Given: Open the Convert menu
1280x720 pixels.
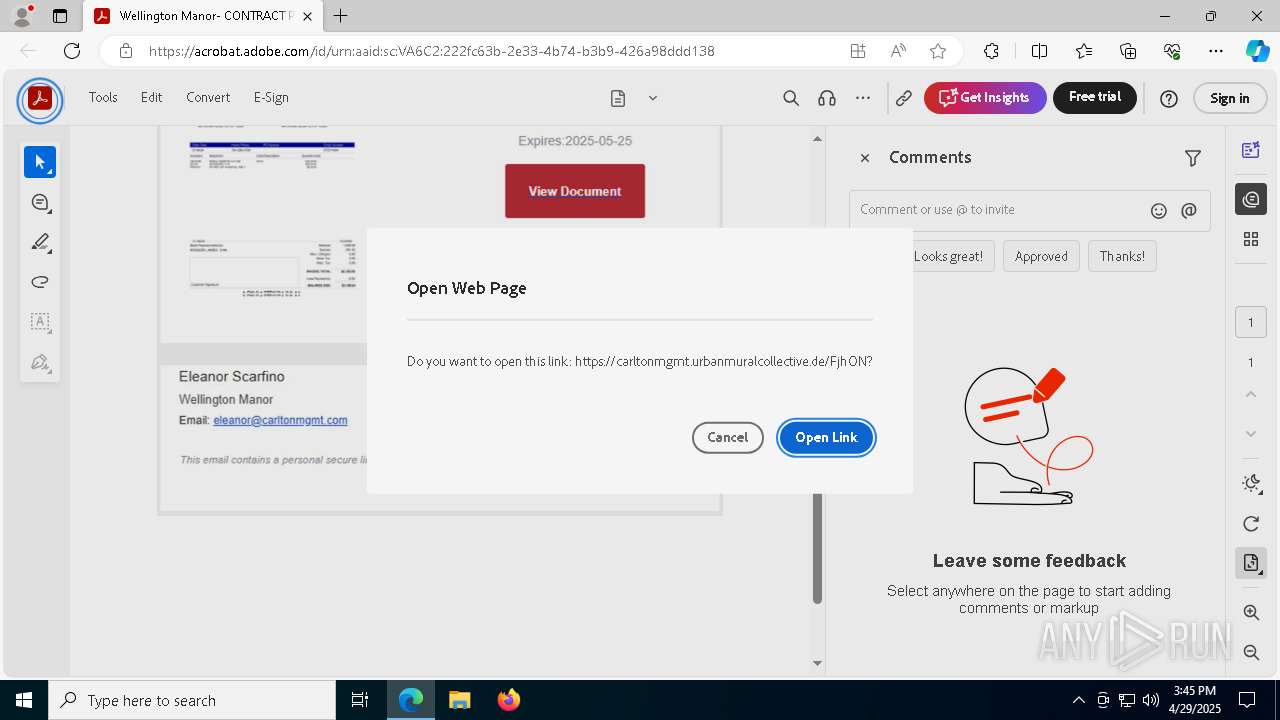Looking at the screenshot, I should click(x=208, y=97).
